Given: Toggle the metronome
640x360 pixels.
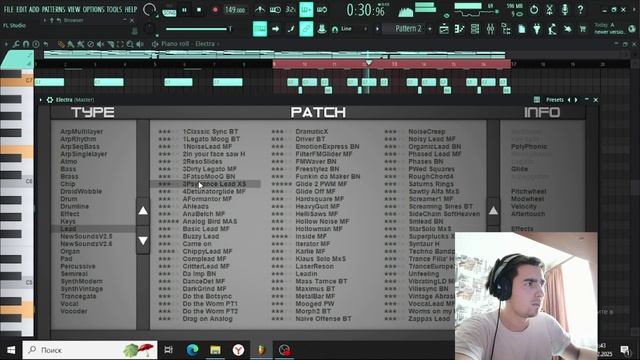Looking at the screenshot, I should 260,9.
